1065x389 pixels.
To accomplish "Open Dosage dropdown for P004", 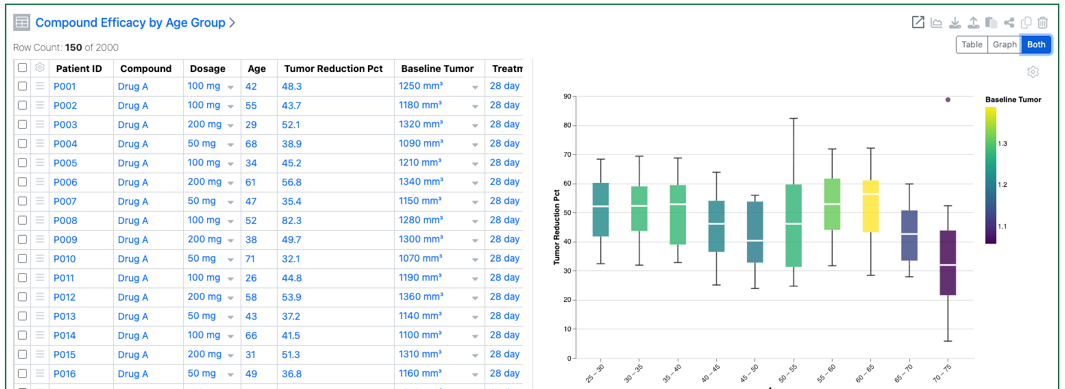I will tap(230, 145).
